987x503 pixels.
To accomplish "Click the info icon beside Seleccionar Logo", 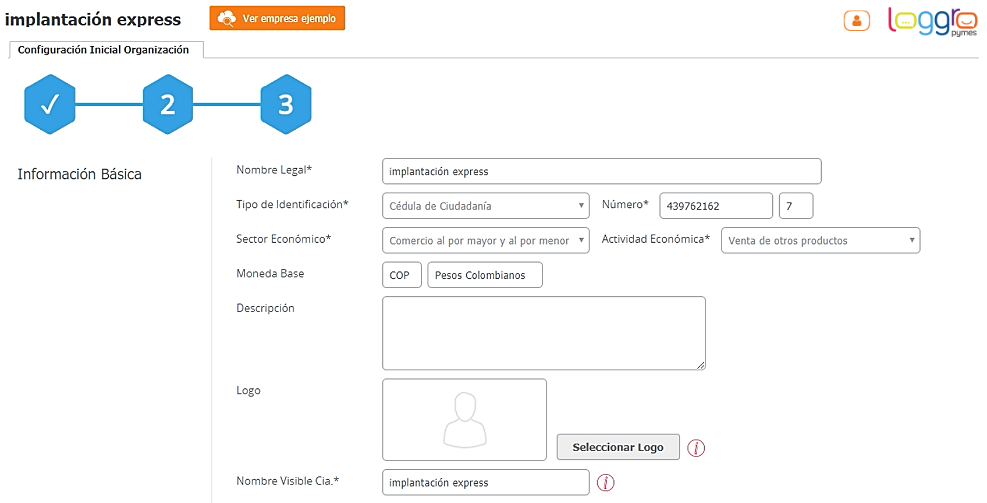I will (696, 447).
